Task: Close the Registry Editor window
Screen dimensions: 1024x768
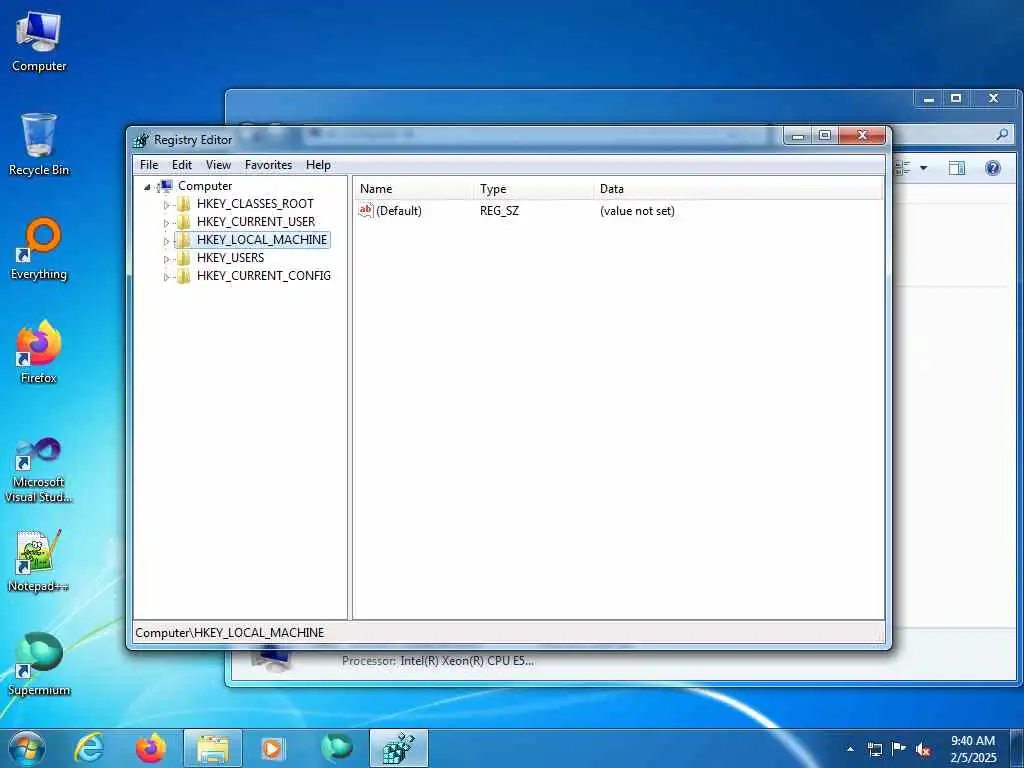Action: pyautogui.click(x=862, y=135)
